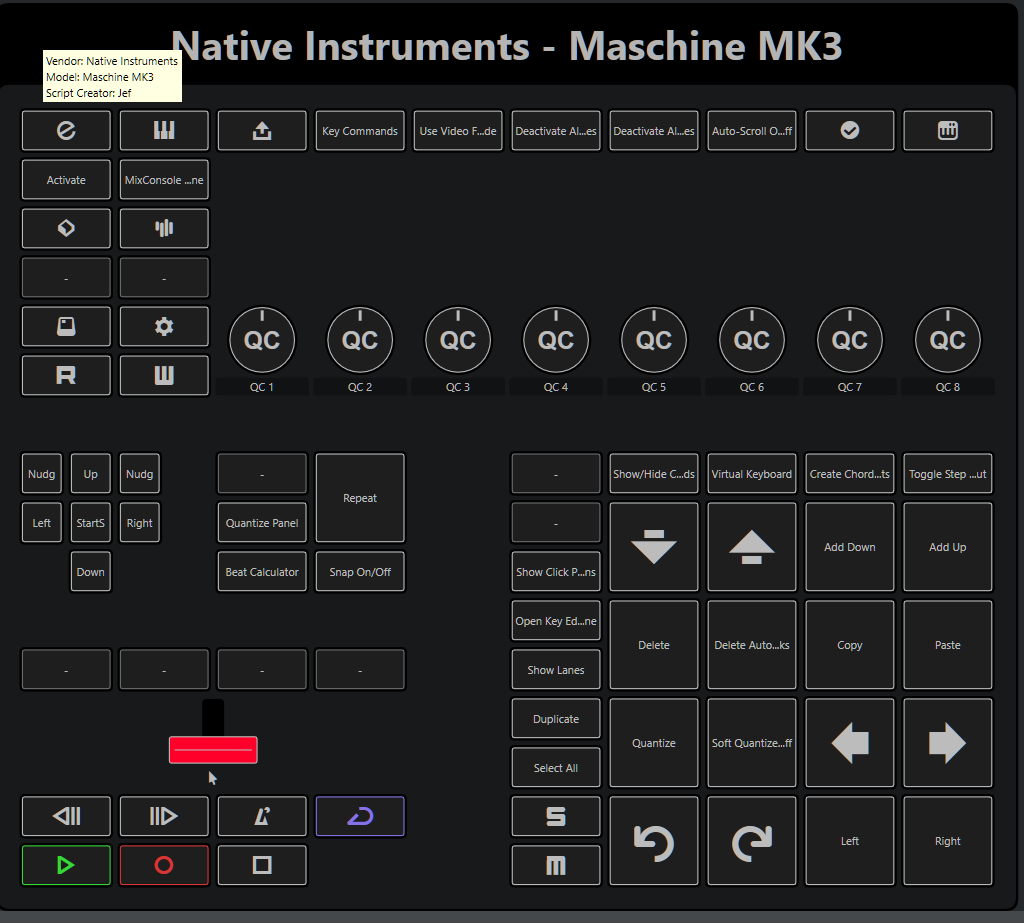
Task: Click Create Chord...ts button
Action: [x=850, y=474]
